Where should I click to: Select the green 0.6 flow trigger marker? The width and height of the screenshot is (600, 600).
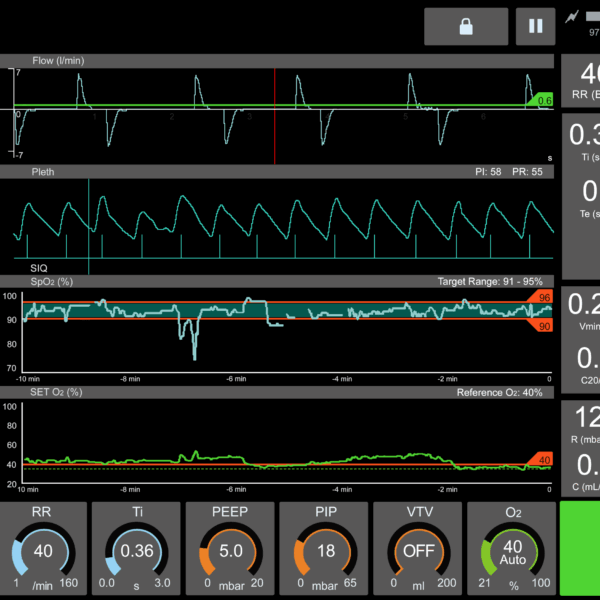tap(541, 100)
